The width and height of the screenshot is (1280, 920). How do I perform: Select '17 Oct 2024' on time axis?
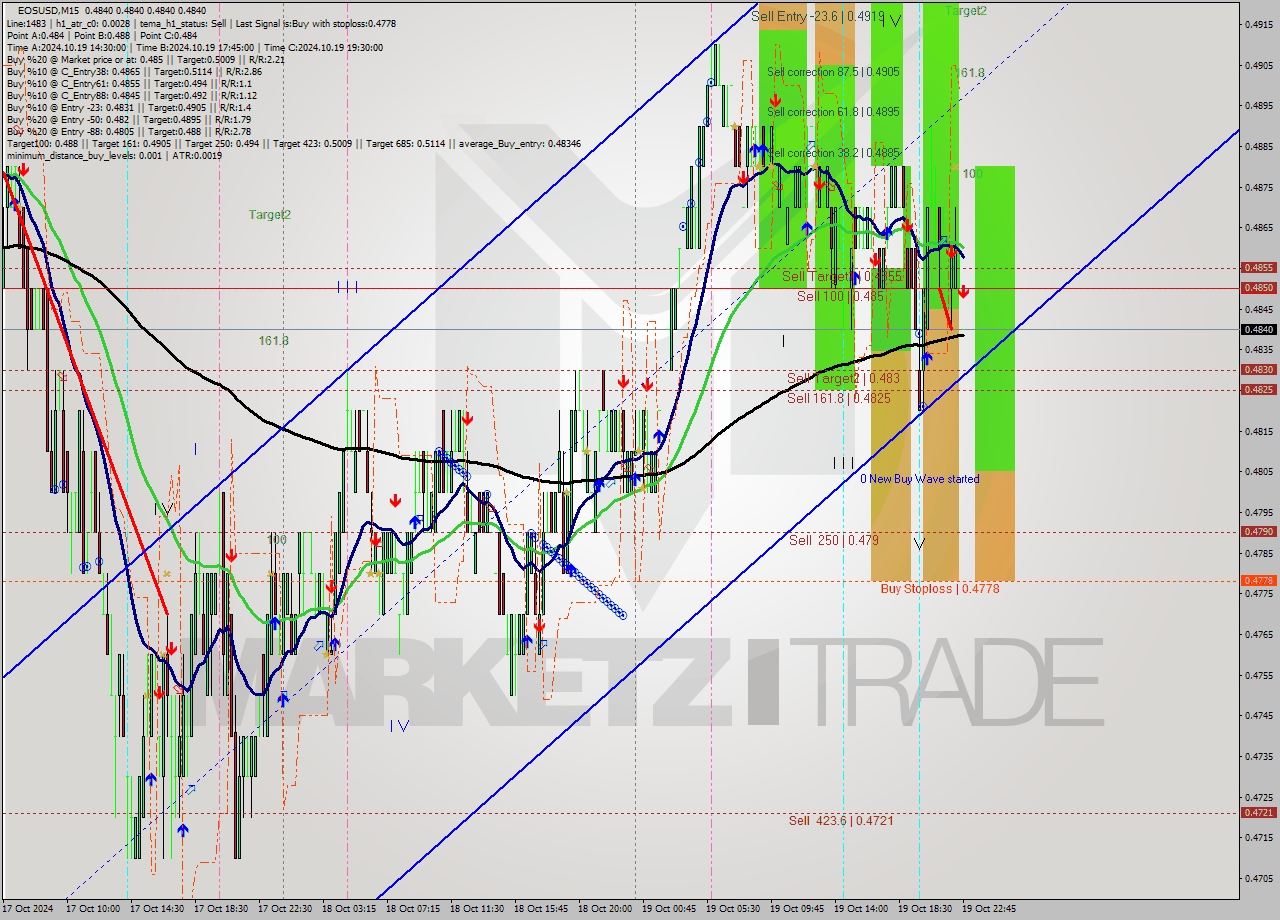coord(27,909)
